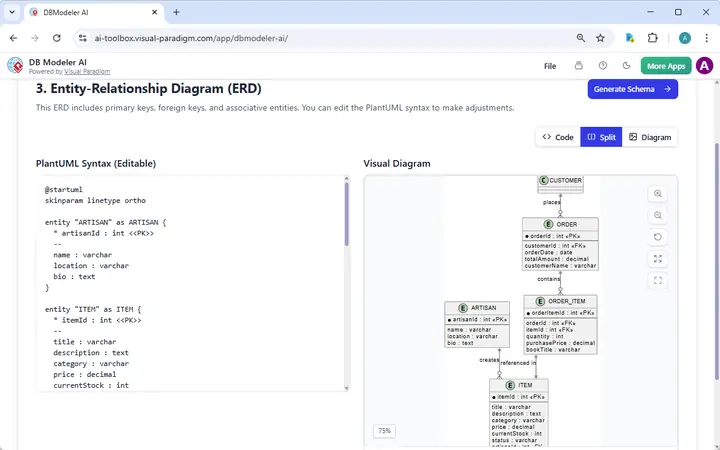720x450 pixels.
Task: Open the user avatar A menu
Action: [704, 66]
